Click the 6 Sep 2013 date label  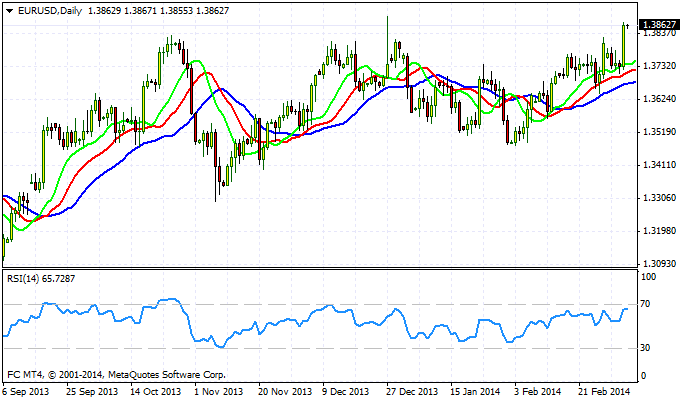tap(26, 391)
